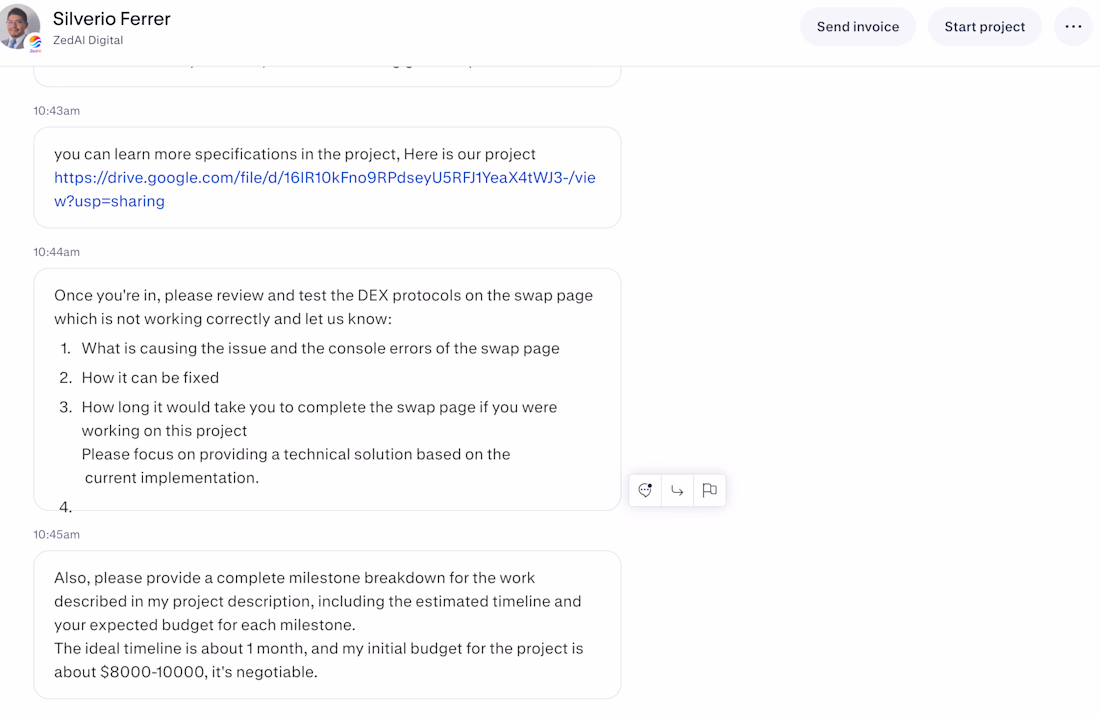
Task: Reply to the DEX protocols message
Action: tap(677, 490)
